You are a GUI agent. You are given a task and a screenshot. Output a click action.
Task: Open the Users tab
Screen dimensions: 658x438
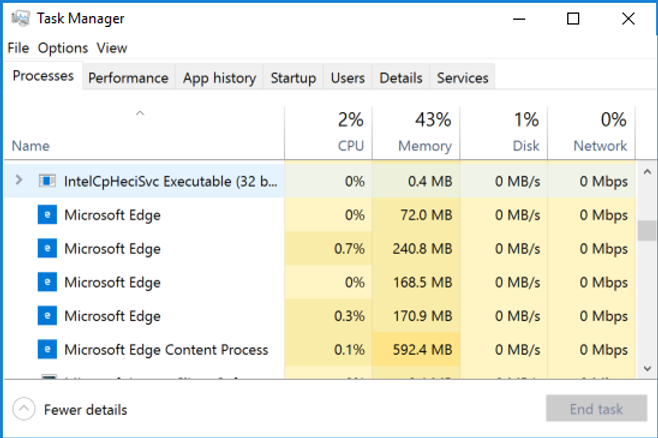click(347, 78)
